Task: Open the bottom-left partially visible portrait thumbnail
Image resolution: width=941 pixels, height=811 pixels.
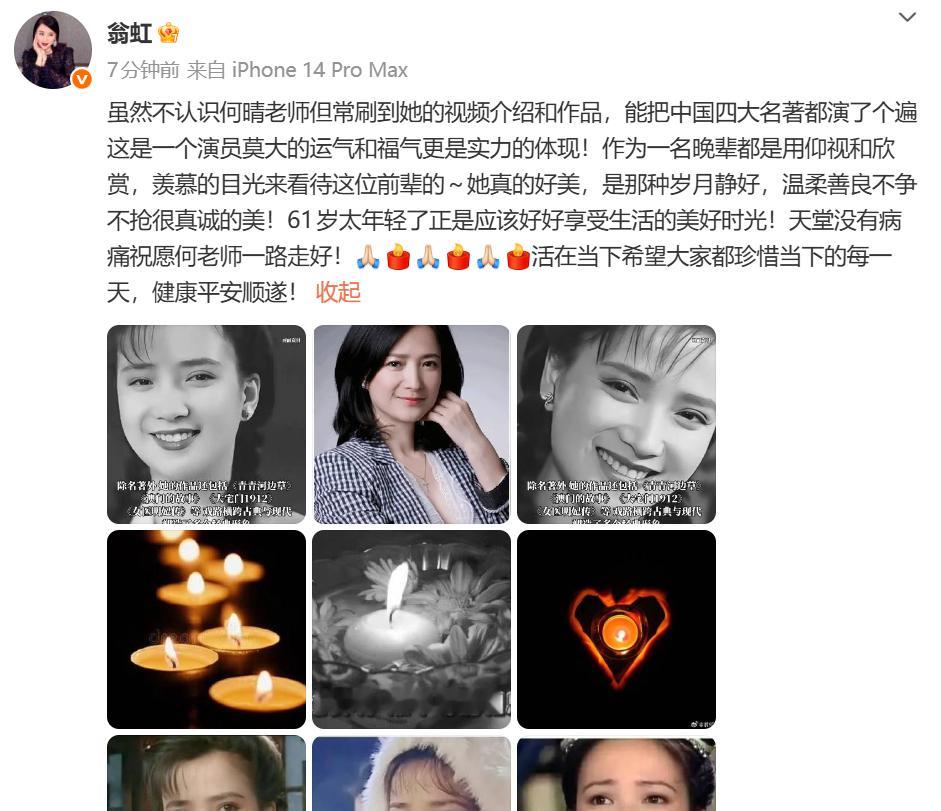Action: tap(206, 773)
